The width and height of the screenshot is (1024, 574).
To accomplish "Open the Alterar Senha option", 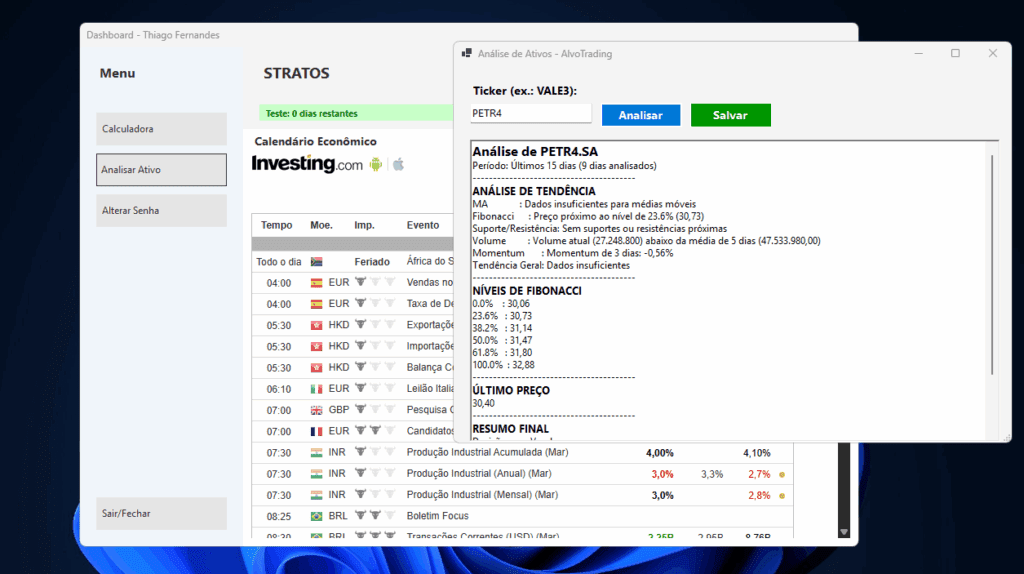I will 161,210.
